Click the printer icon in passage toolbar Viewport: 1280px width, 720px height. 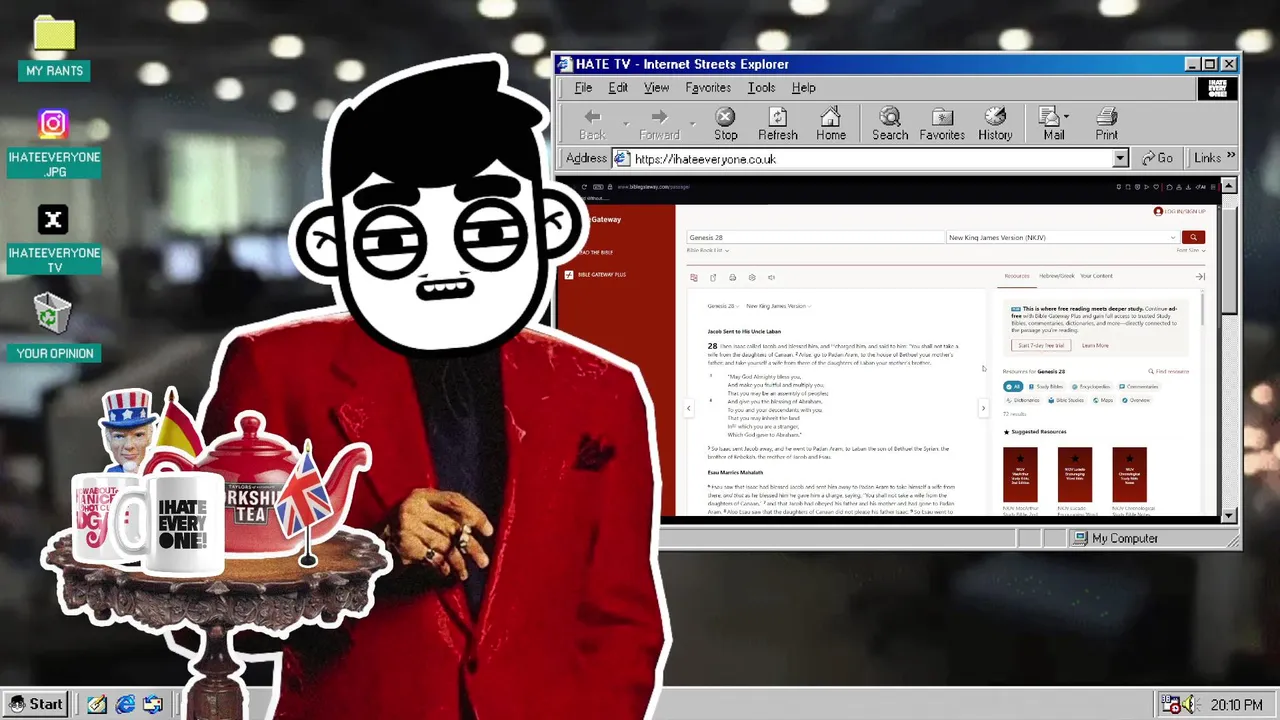click(x=732, y=277)
